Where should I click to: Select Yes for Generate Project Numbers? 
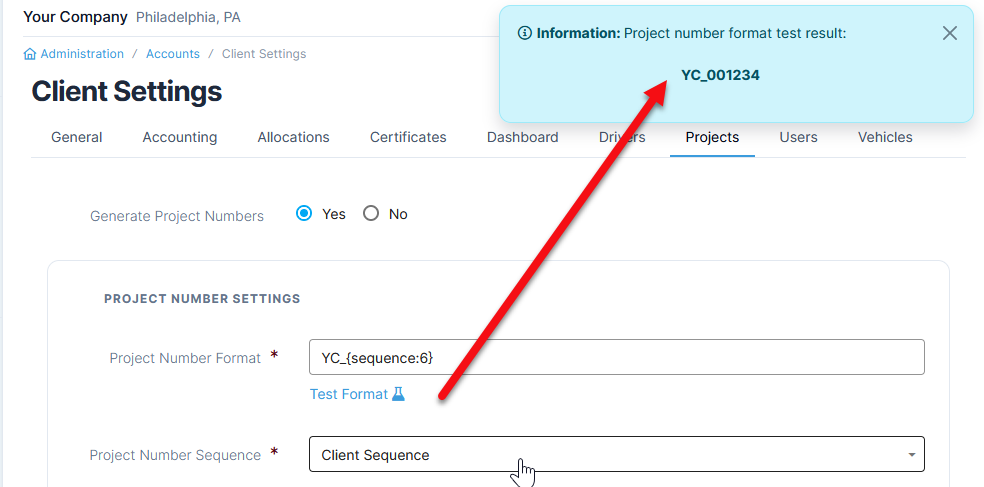[305, 214]
